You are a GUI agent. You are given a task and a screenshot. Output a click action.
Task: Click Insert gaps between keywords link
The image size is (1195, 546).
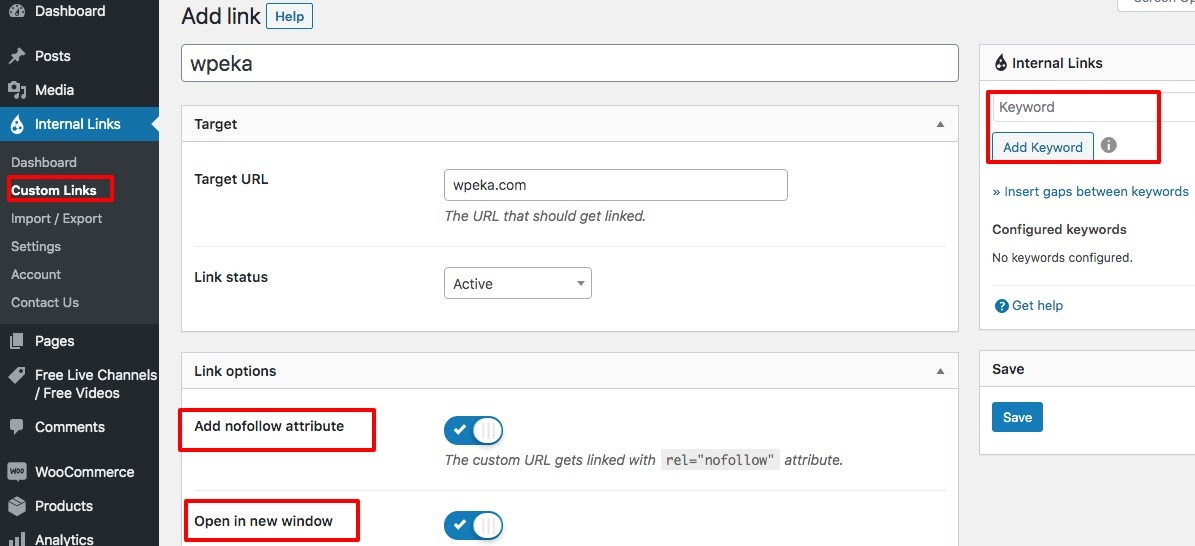tap(1091, 191)
